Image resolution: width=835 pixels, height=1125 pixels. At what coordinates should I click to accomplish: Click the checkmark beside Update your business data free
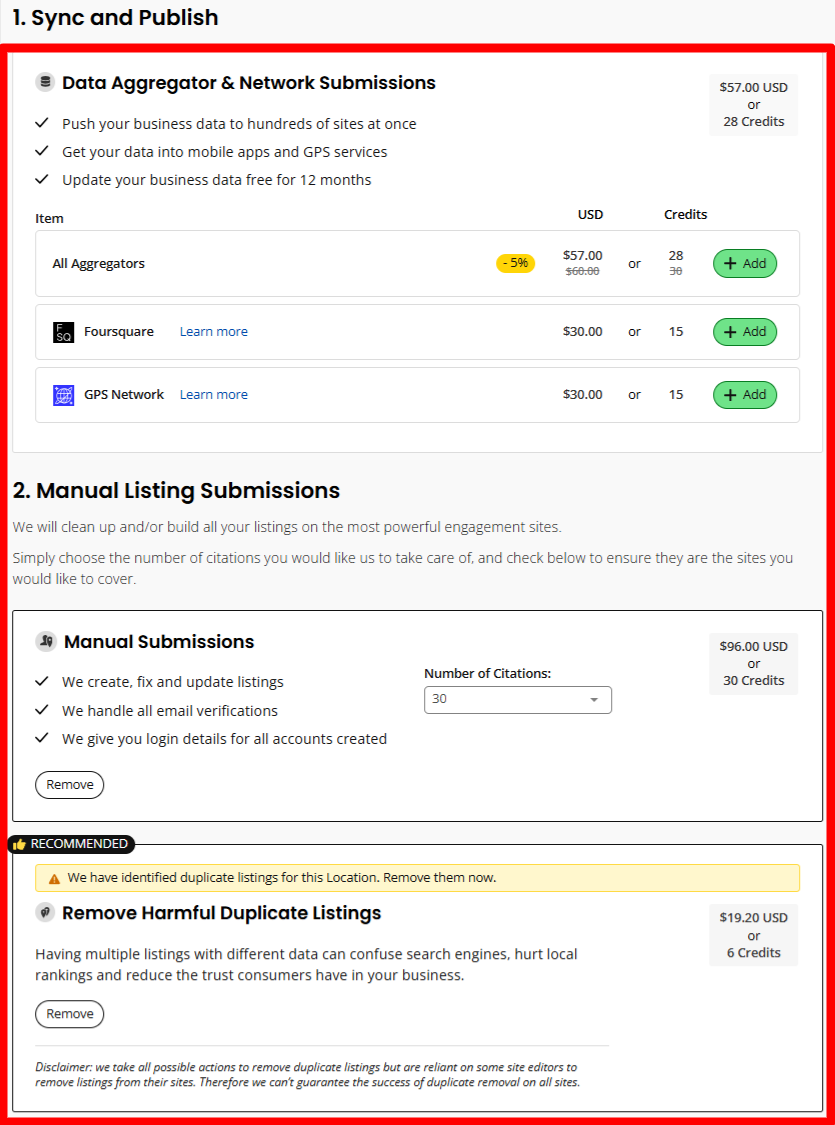[x=41, y=180]
